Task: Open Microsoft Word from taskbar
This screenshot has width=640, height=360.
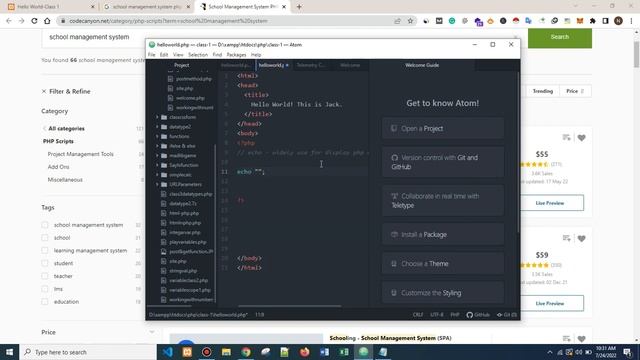Action: tap(324, 352)
